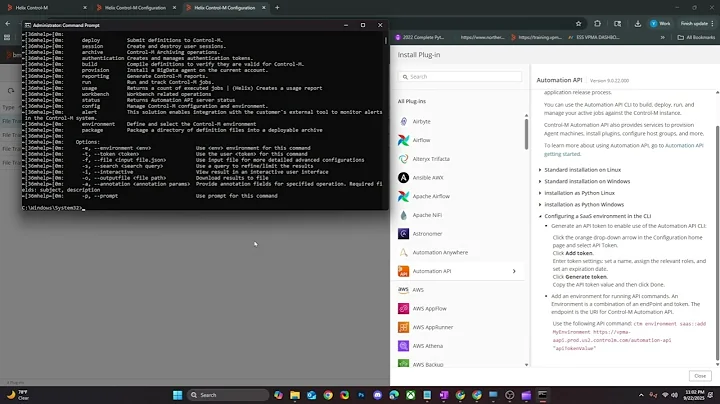Click the Airbyte plug-in name
The height and width of the screenshot is (404, 720).
point(421,122)
